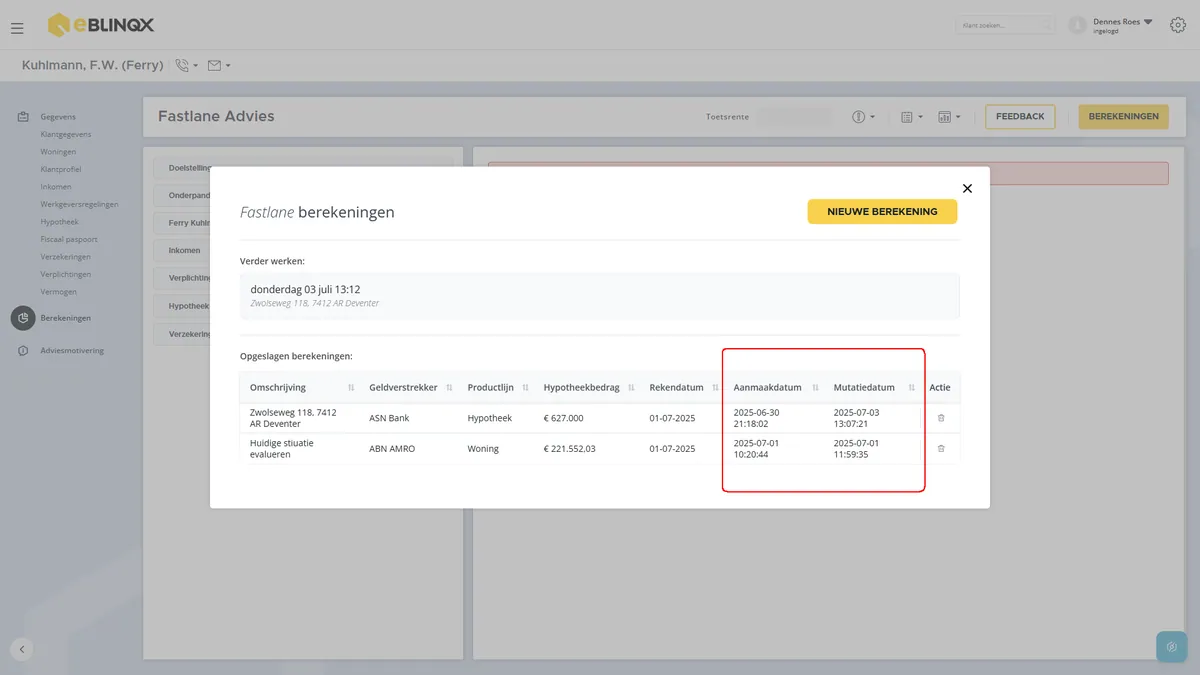Sort table by Aanmaakdatum column
The image size is (1200, 675).
click(815, 388)
